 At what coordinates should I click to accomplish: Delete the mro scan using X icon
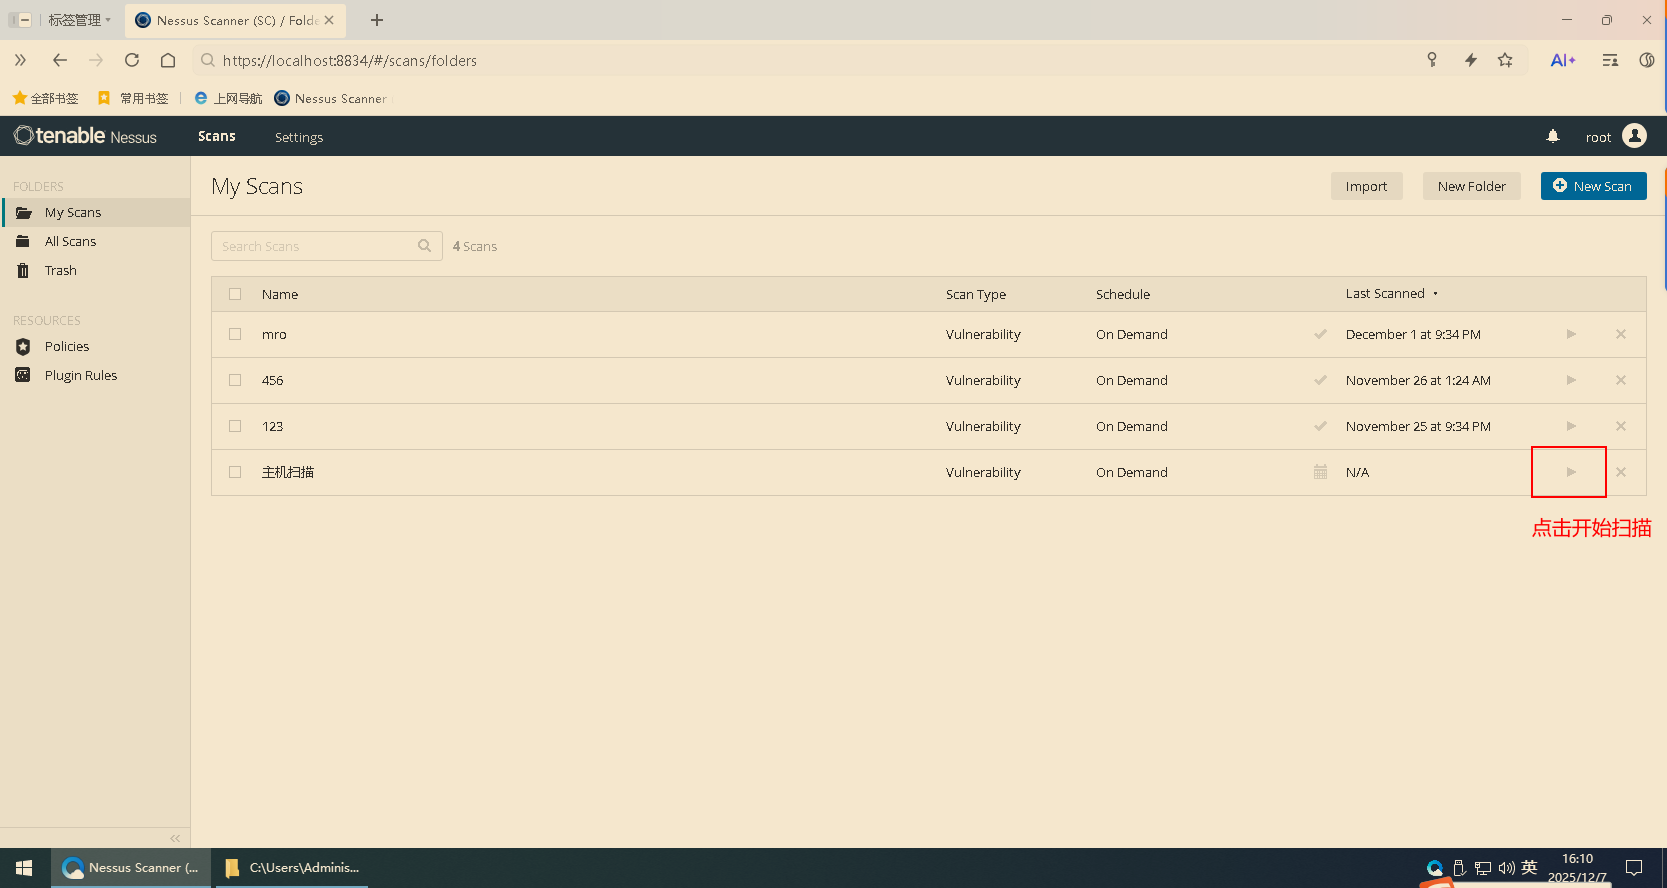click(x=1620, y=334)
